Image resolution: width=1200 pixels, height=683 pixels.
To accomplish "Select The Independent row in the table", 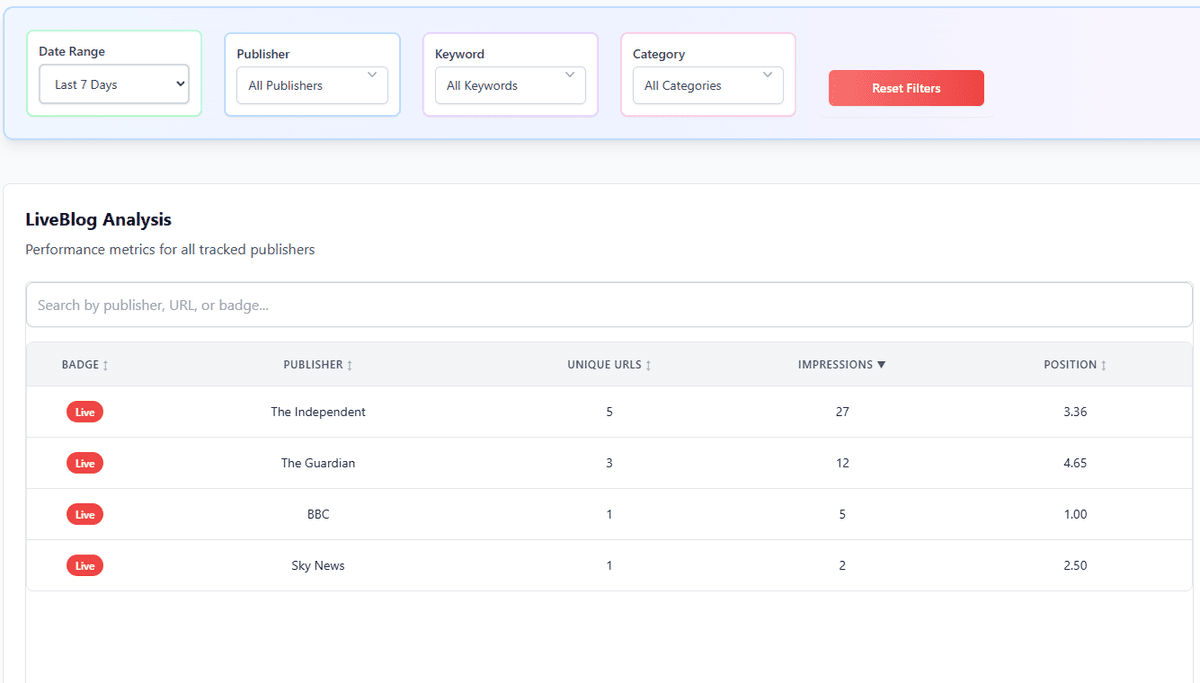I will 600,411.
